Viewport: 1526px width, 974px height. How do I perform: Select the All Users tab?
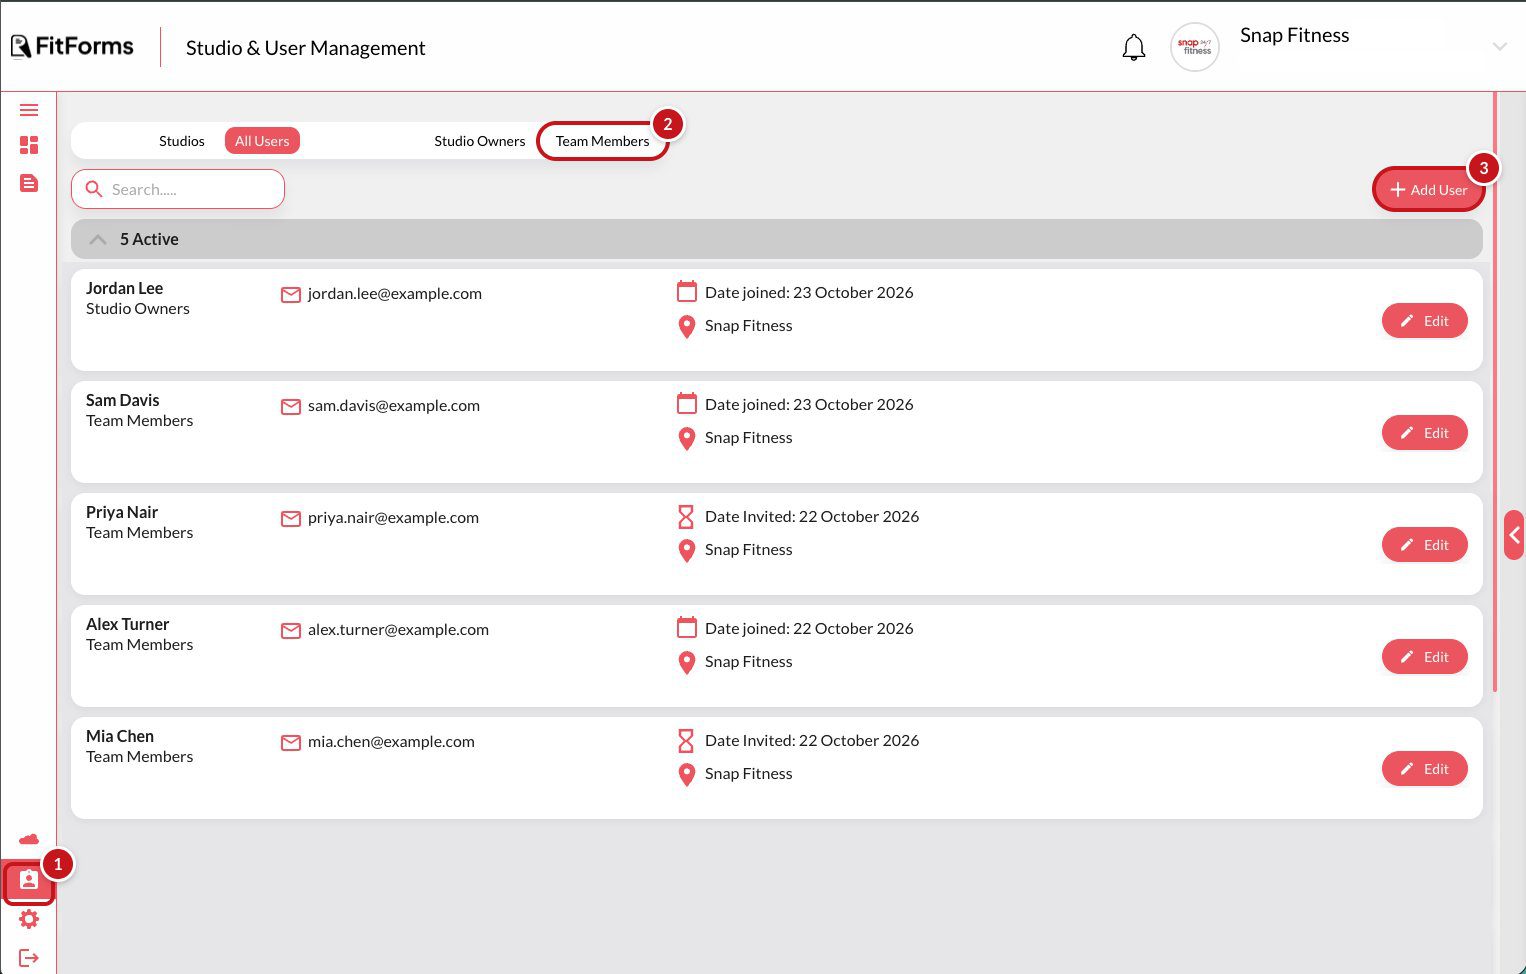262,141
